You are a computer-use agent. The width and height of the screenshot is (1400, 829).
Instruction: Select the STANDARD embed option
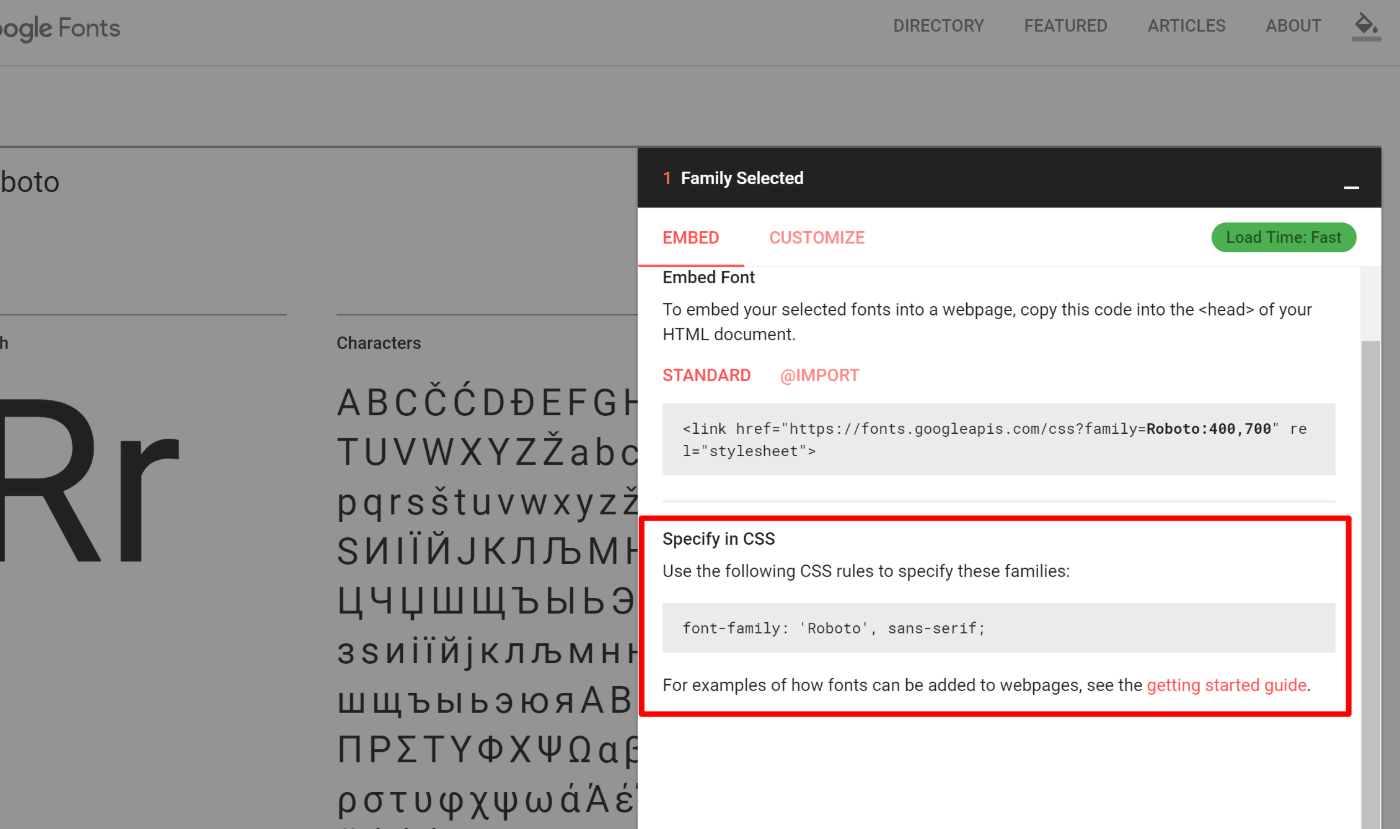pyautogui.click(x=706, y=375)
